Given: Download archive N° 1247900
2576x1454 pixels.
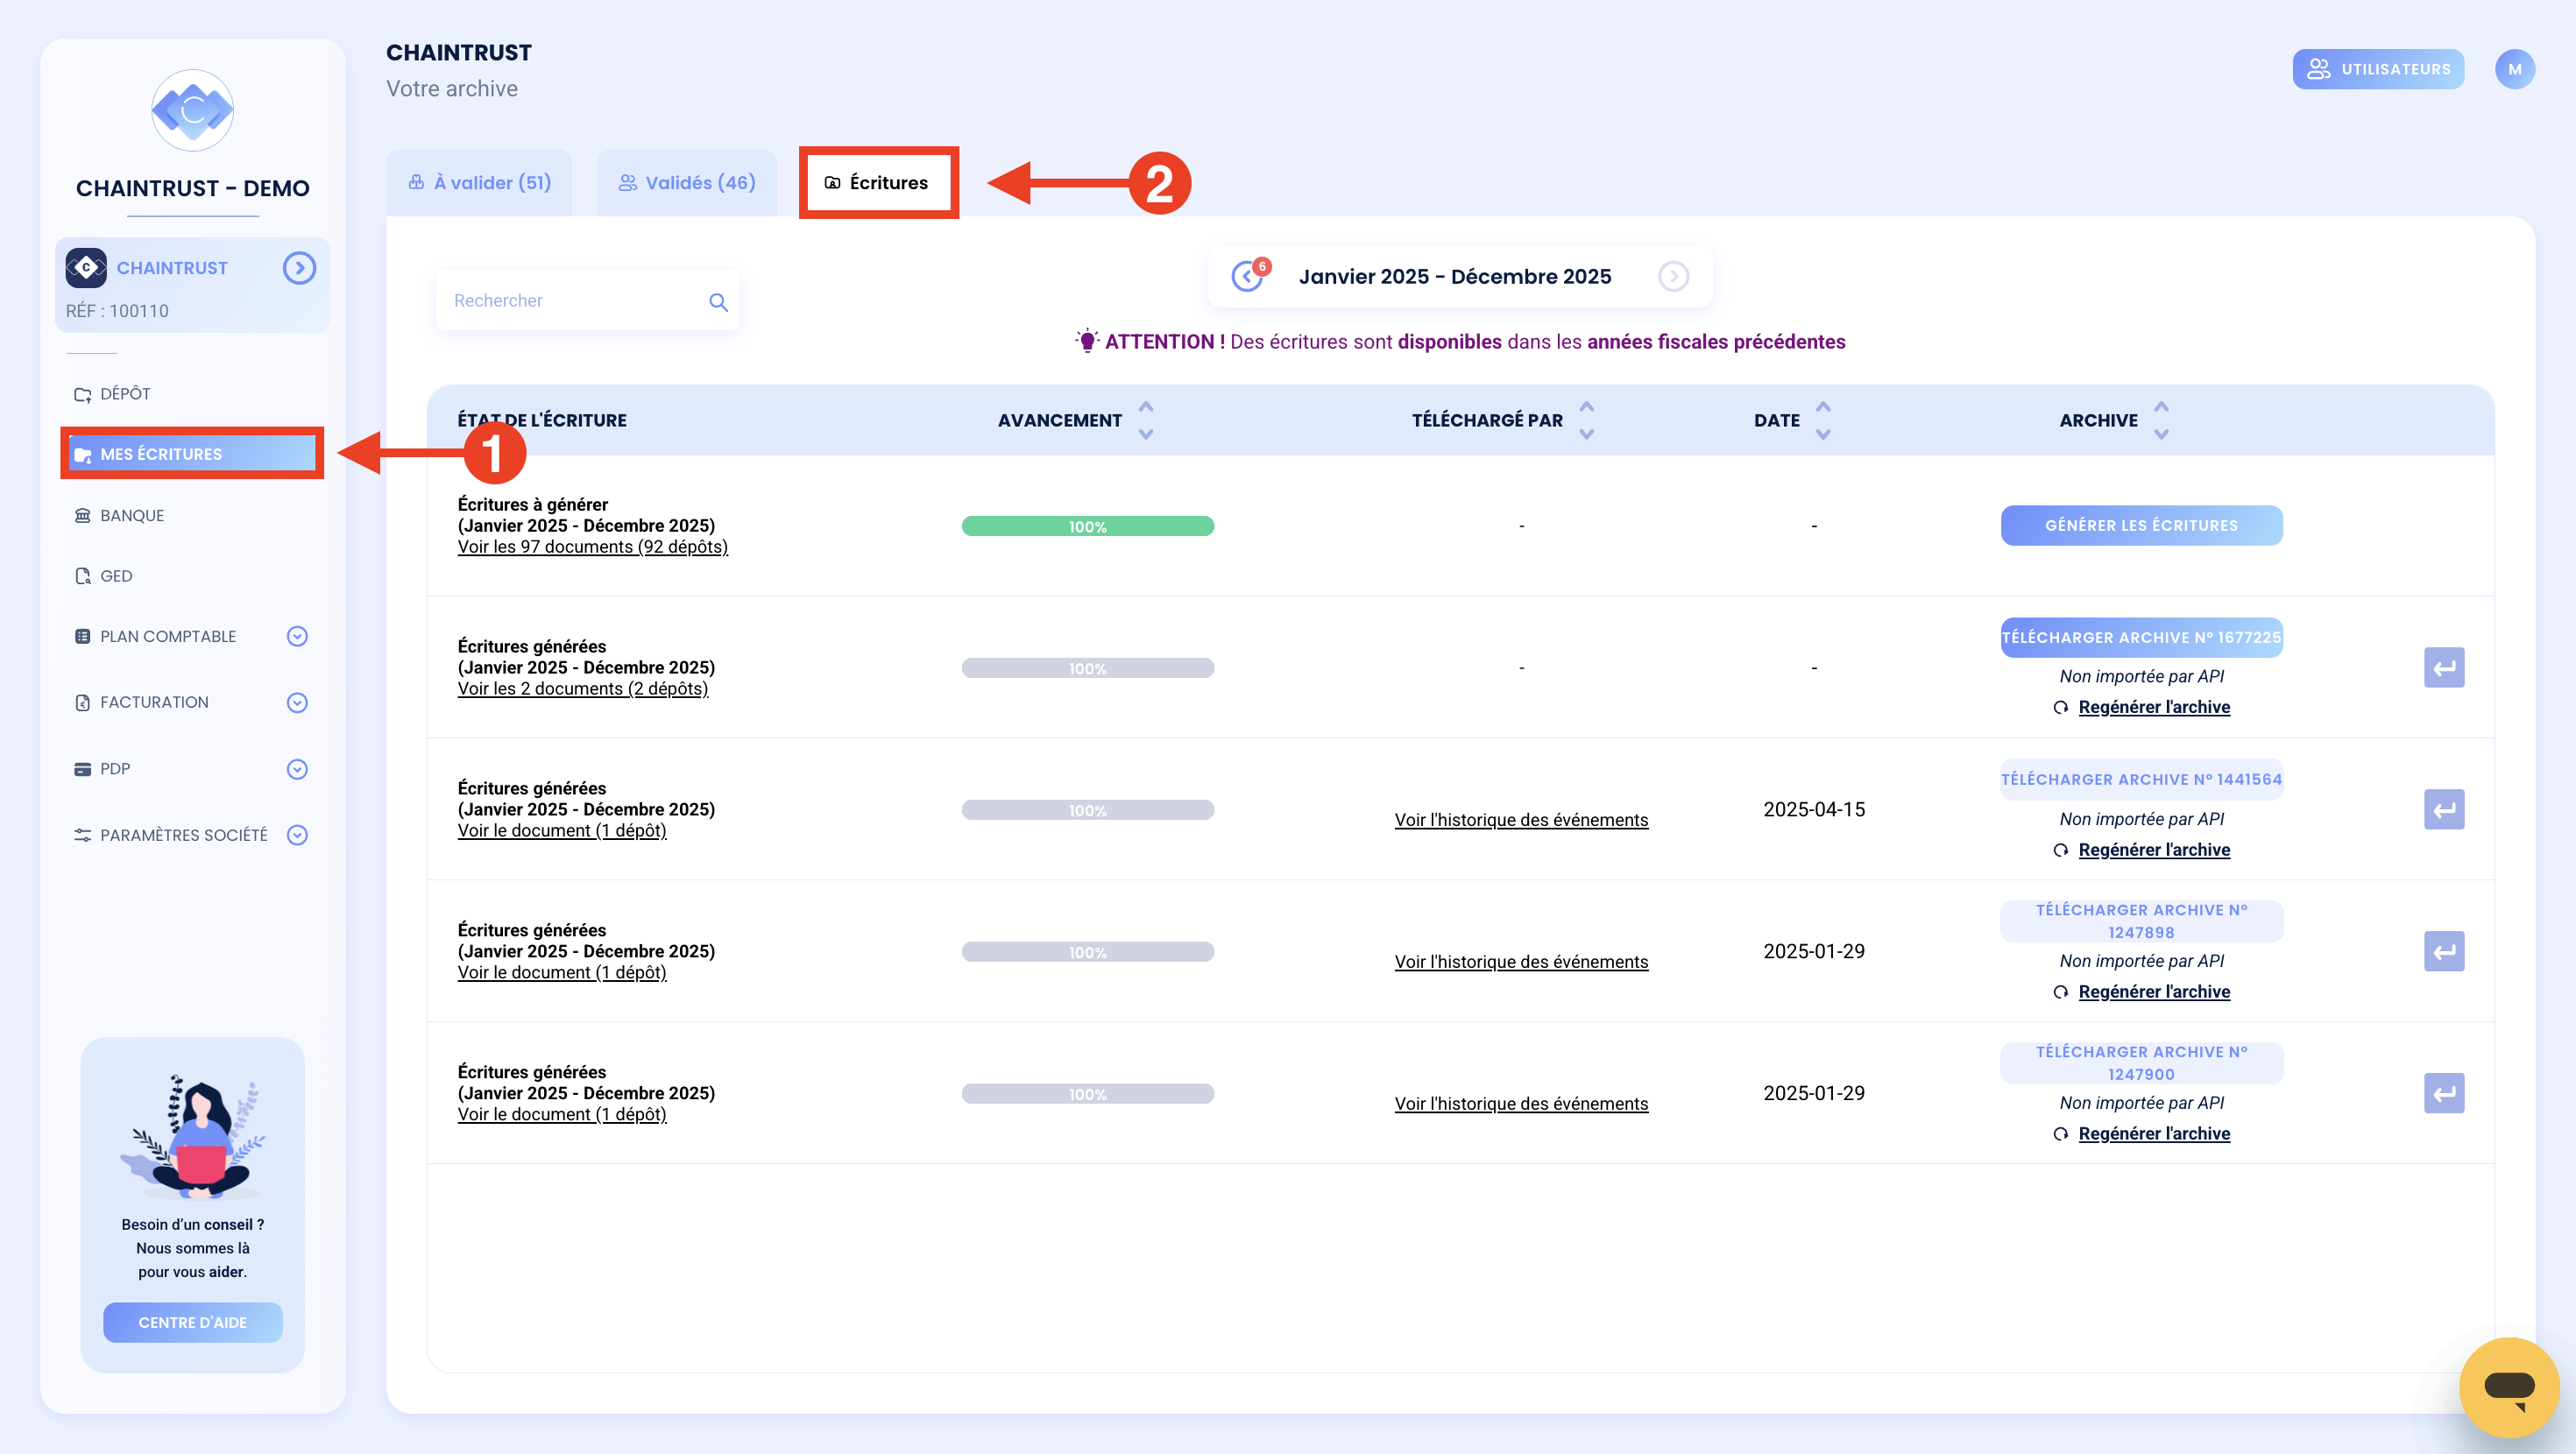Looking at the screenshot, I should pos(2141,1063).
